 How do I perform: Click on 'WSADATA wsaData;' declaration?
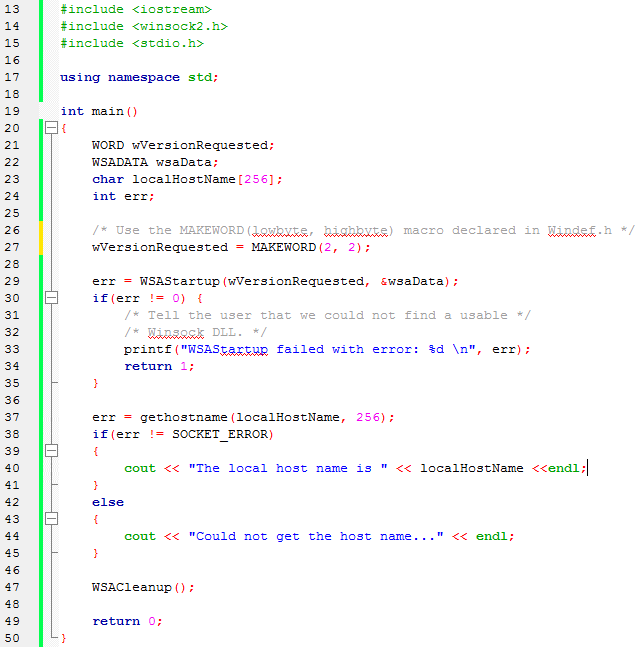[155, 162]
